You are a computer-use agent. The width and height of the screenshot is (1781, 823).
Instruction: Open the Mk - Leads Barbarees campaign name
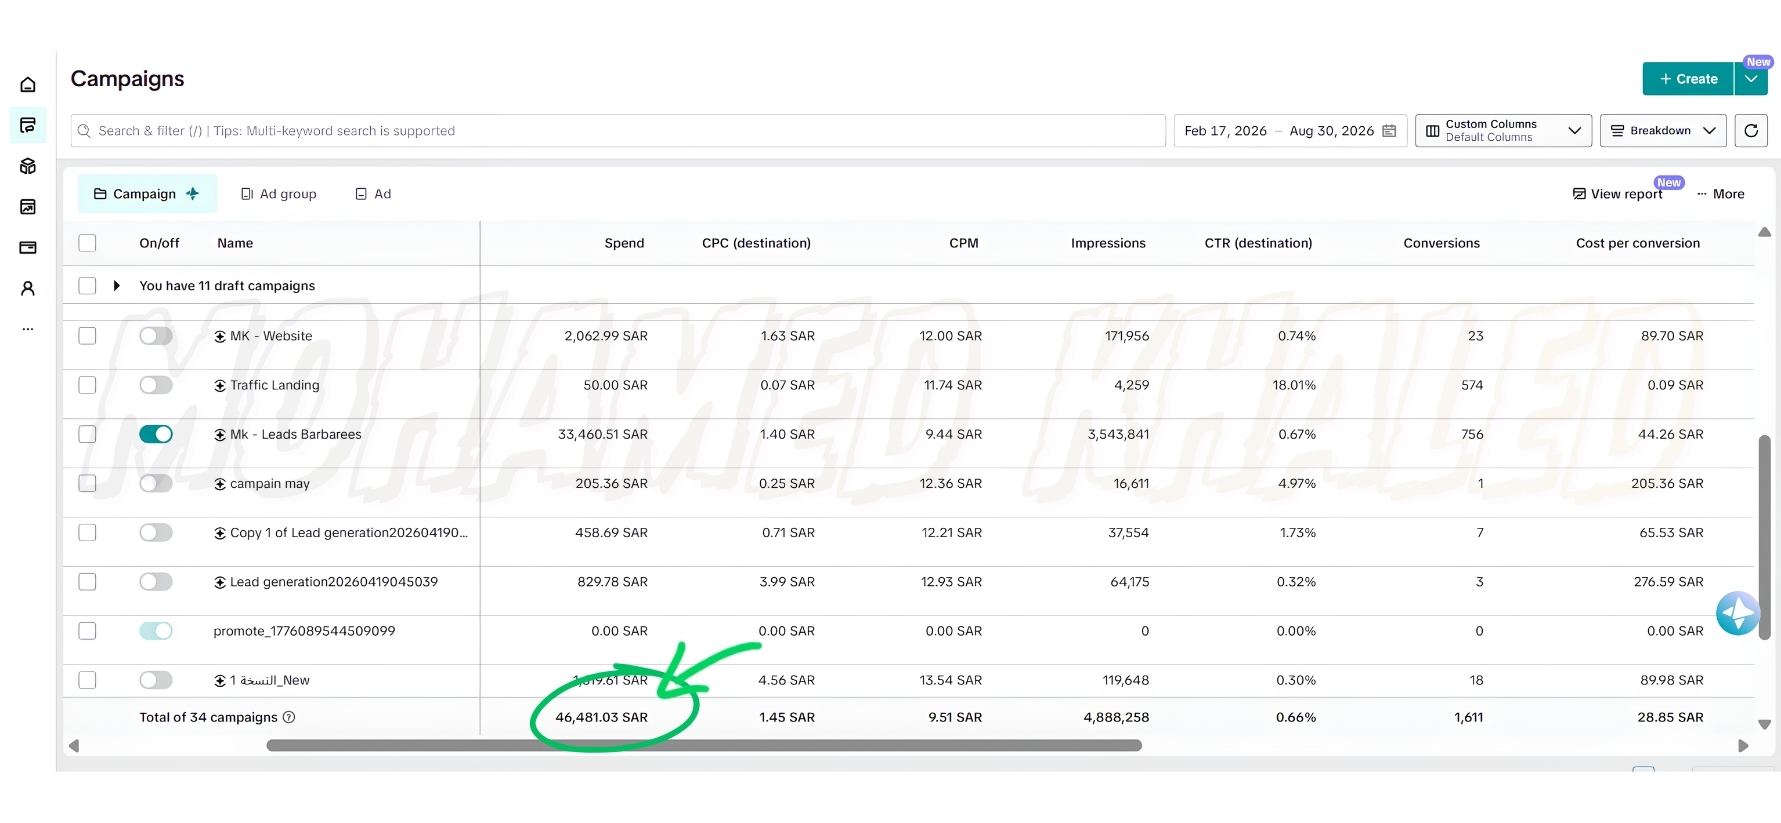(296, 434)
